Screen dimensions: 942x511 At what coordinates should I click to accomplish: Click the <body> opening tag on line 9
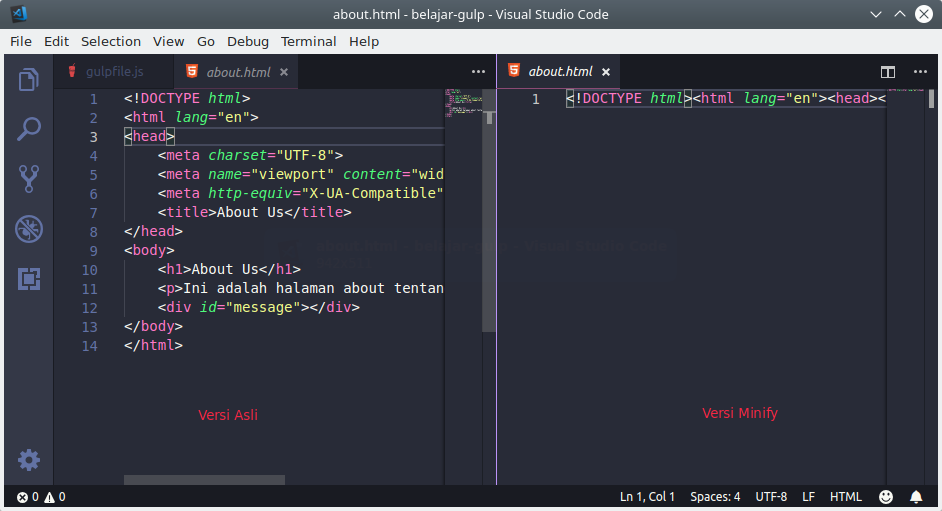[x=149, y=250]
